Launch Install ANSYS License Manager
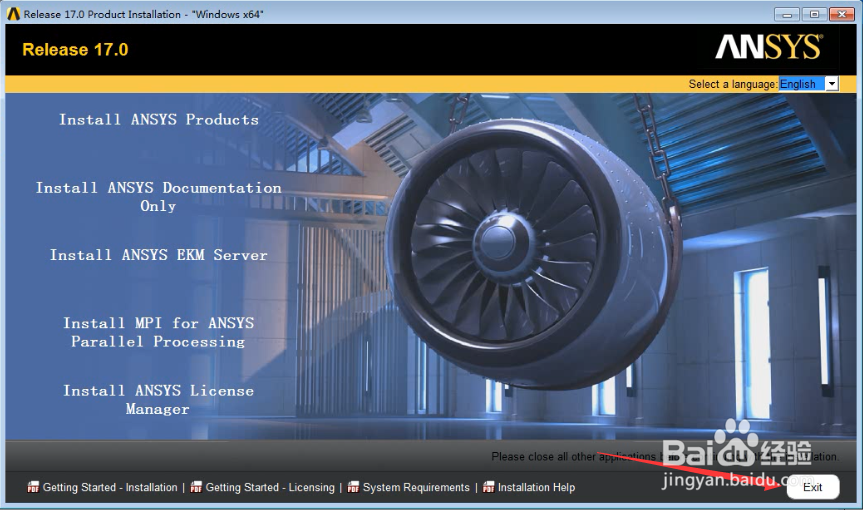The height and width of the screenshot is (510, 863). [x=159, y=400]
